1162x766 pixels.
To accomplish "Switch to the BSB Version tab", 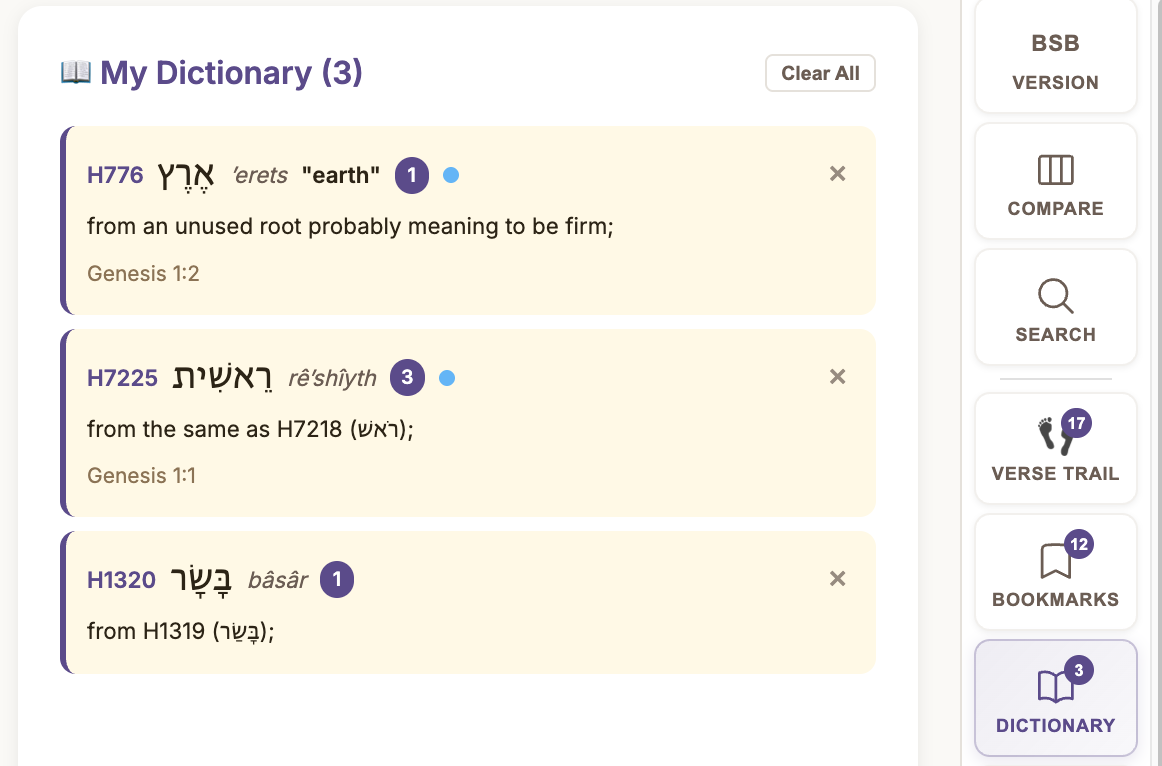I will coord(1055,59).
